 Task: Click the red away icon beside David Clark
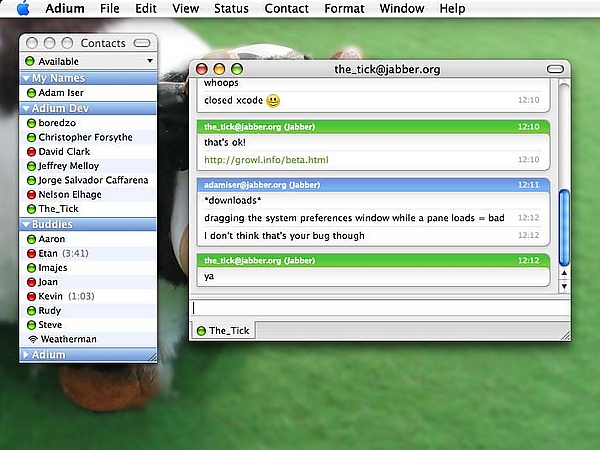tap(31, 152)
